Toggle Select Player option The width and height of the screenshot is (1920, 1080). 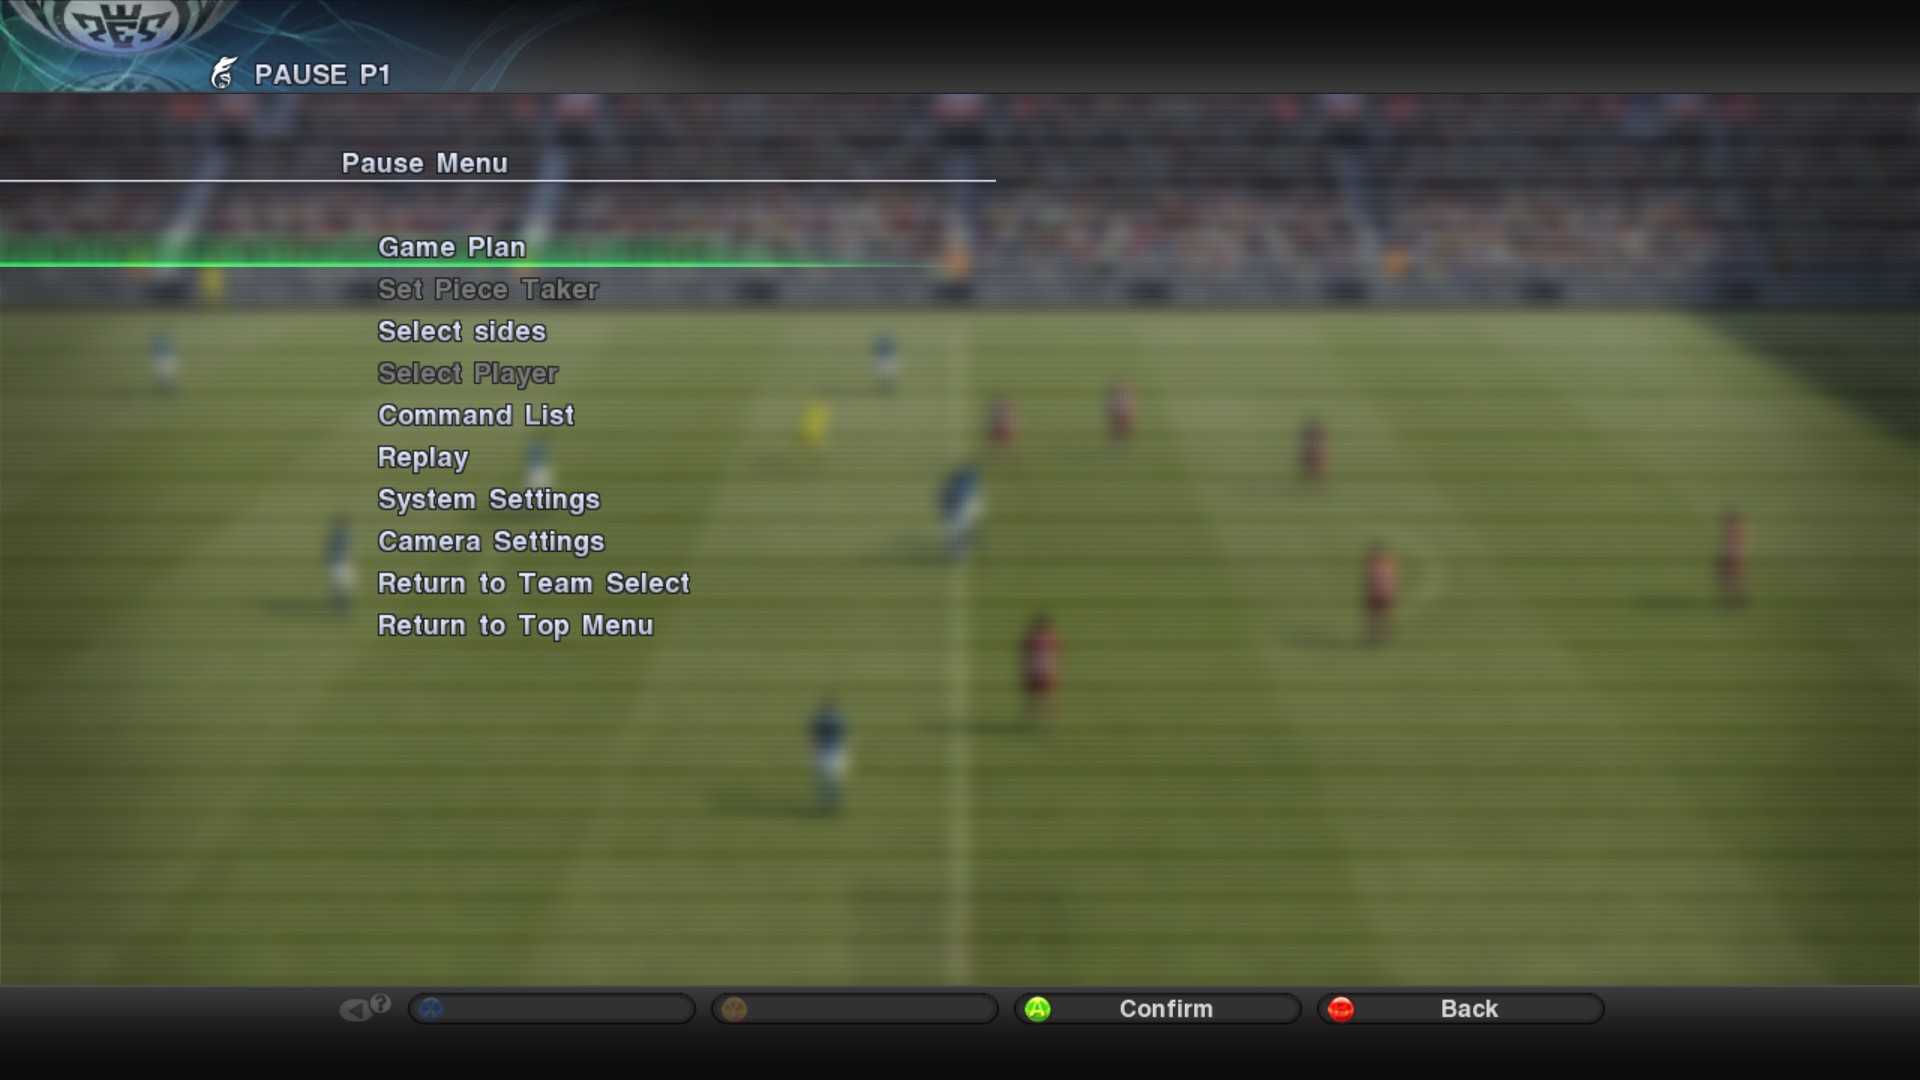[x=468, y=373]
